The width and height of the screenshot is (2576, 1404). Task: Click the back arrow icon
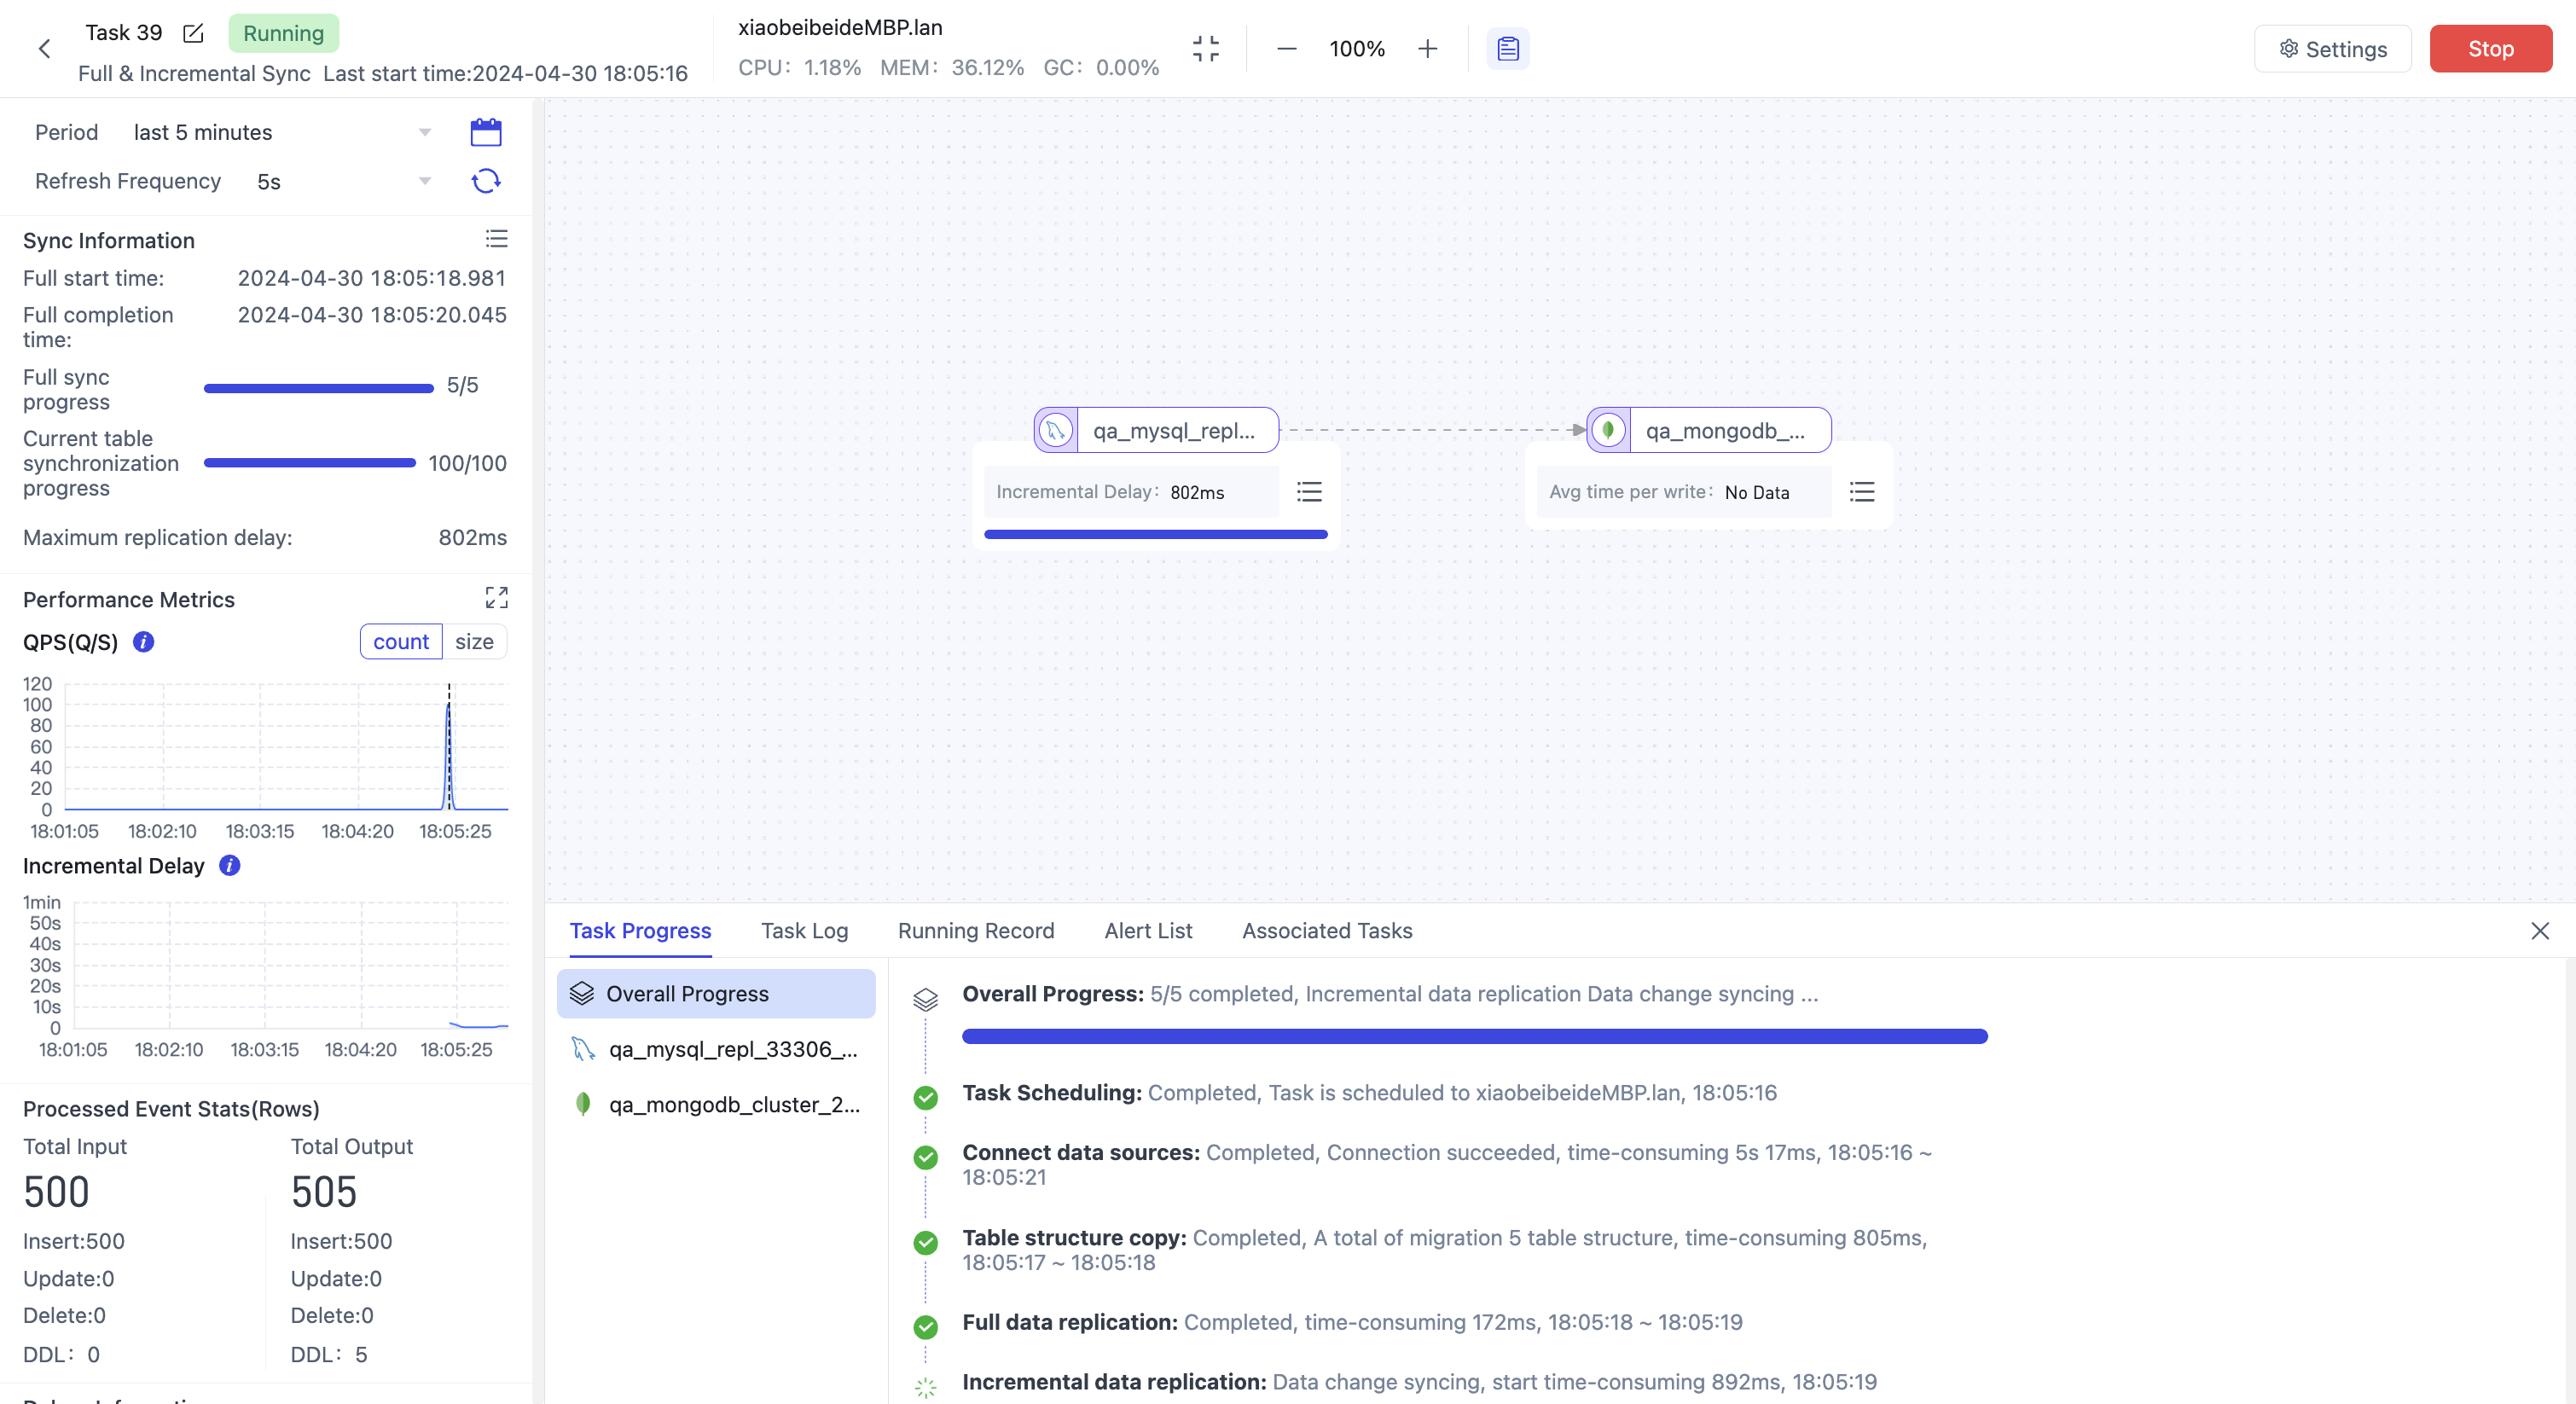tap(44, 49)
